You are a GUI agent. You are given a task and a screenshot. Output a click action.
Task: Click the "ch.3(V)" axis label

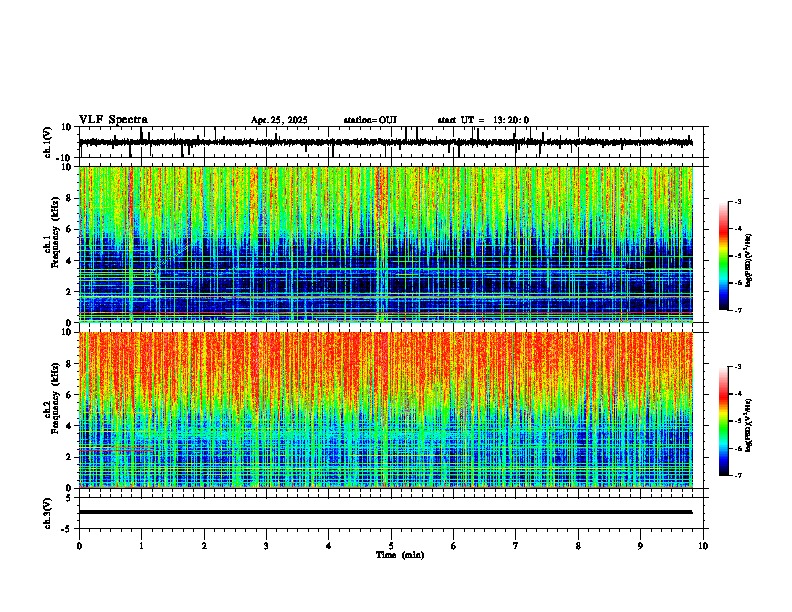click(x=48, y=513)
